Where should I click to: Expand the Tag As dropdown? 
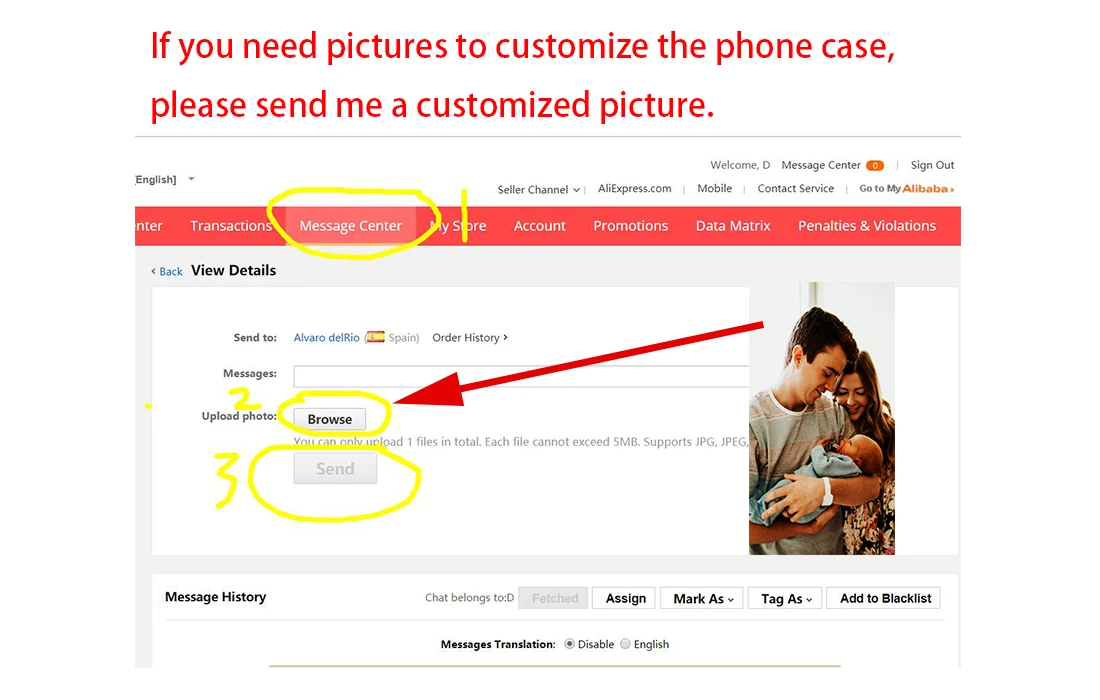tap(786, 598)
